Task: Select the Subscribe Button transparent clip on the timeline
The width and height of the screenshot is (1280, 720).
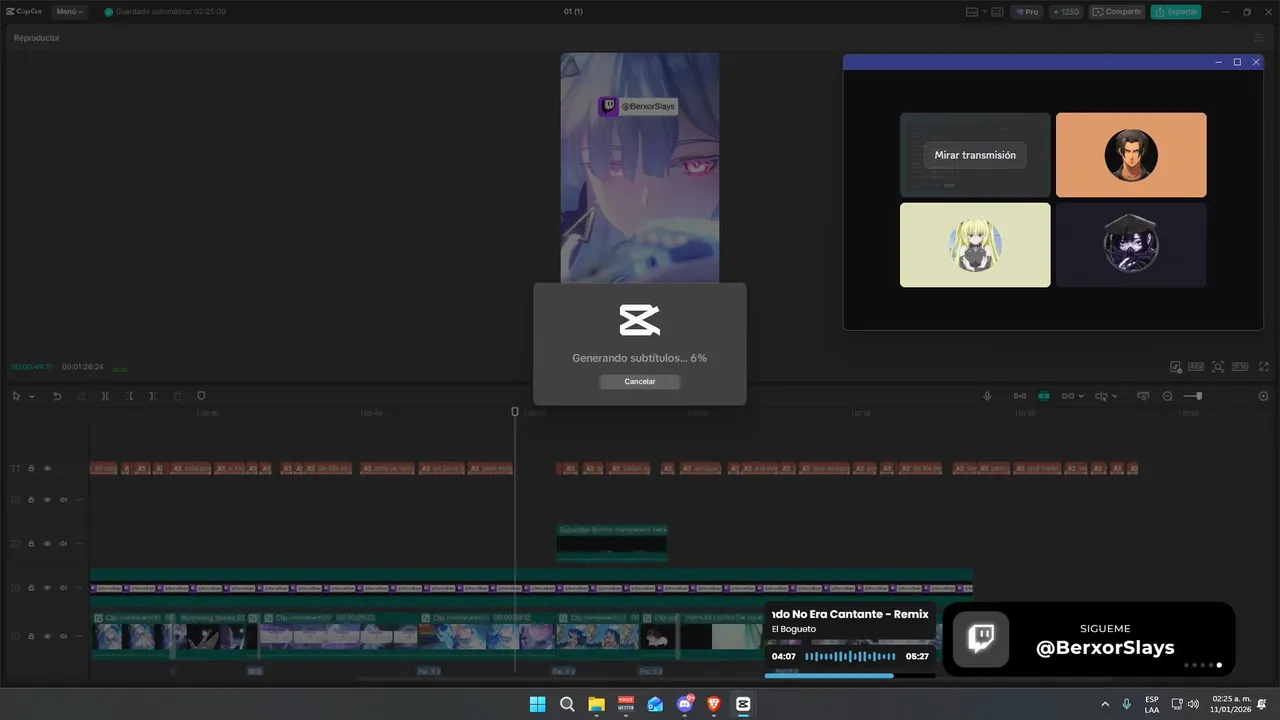Action: point(612,542)
